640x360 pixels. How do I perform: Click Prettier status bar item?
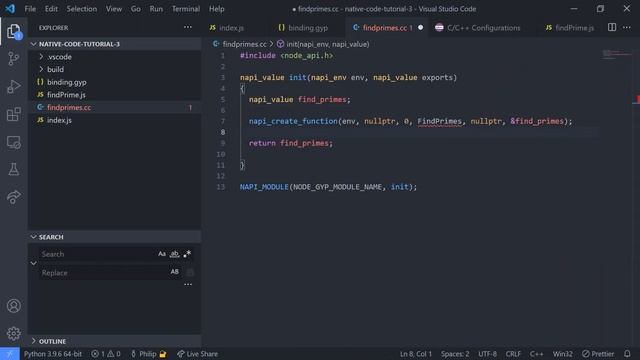pos(598,354)
